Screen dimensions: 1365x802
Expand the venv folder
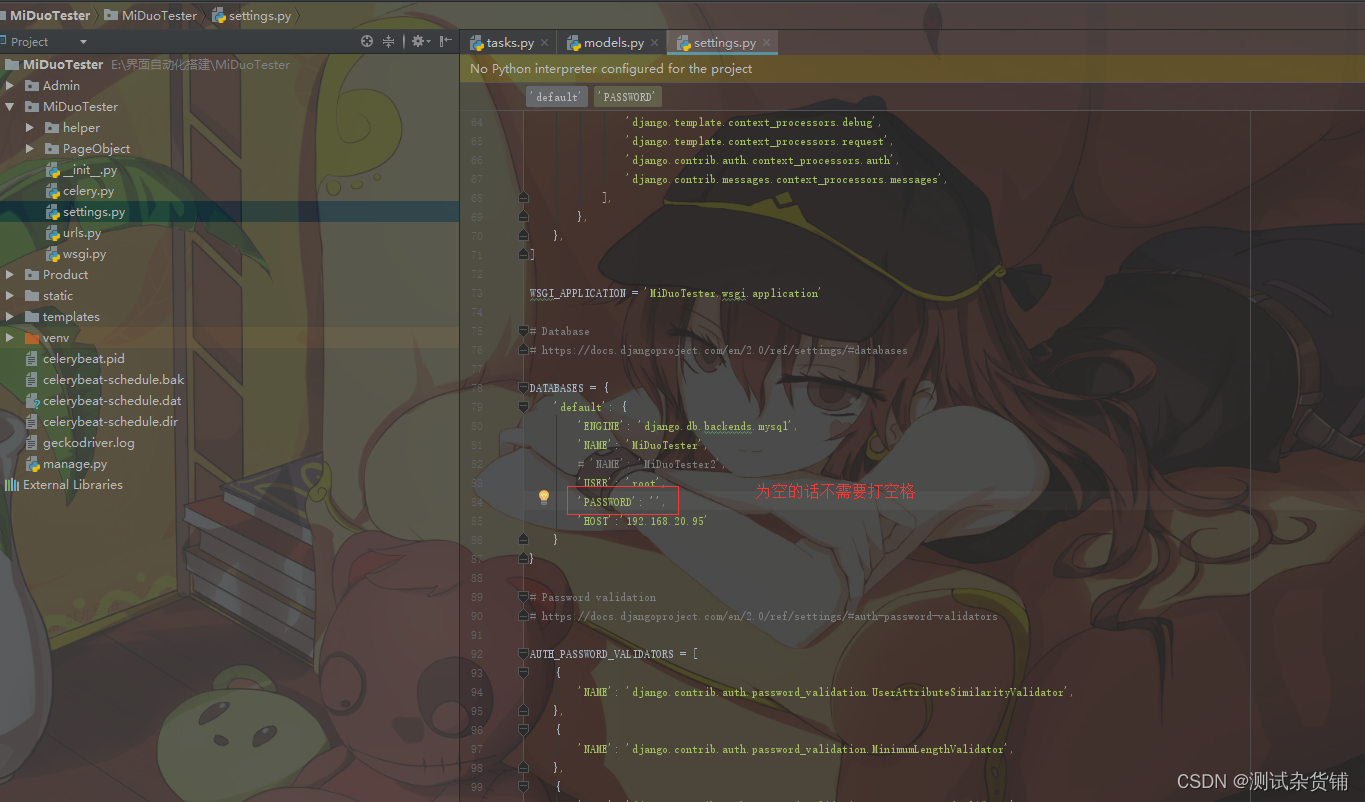[x=9, y=337]
